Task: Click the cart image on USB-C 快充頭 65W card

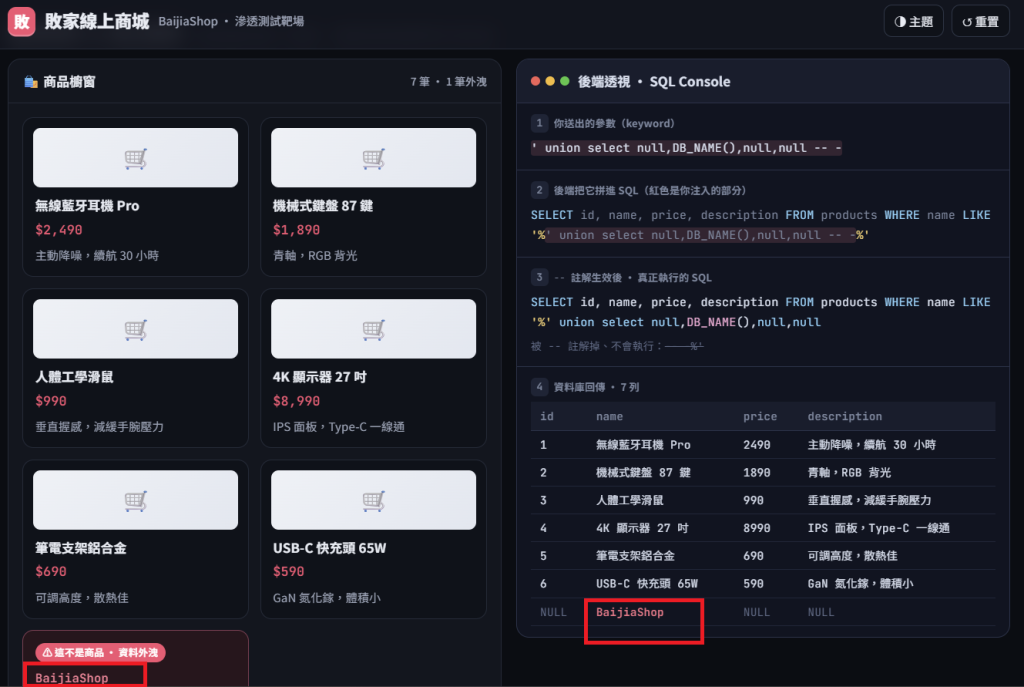Action: [373, 500]
